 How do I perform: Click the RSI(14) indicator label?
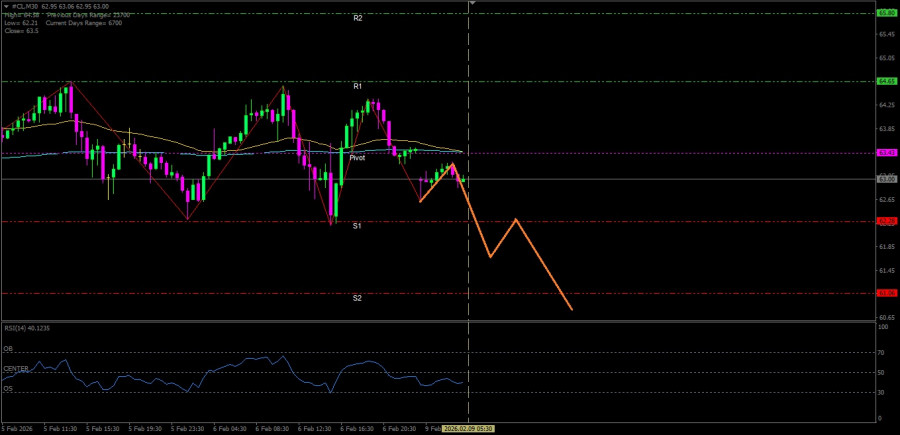(x=25, y=328)
